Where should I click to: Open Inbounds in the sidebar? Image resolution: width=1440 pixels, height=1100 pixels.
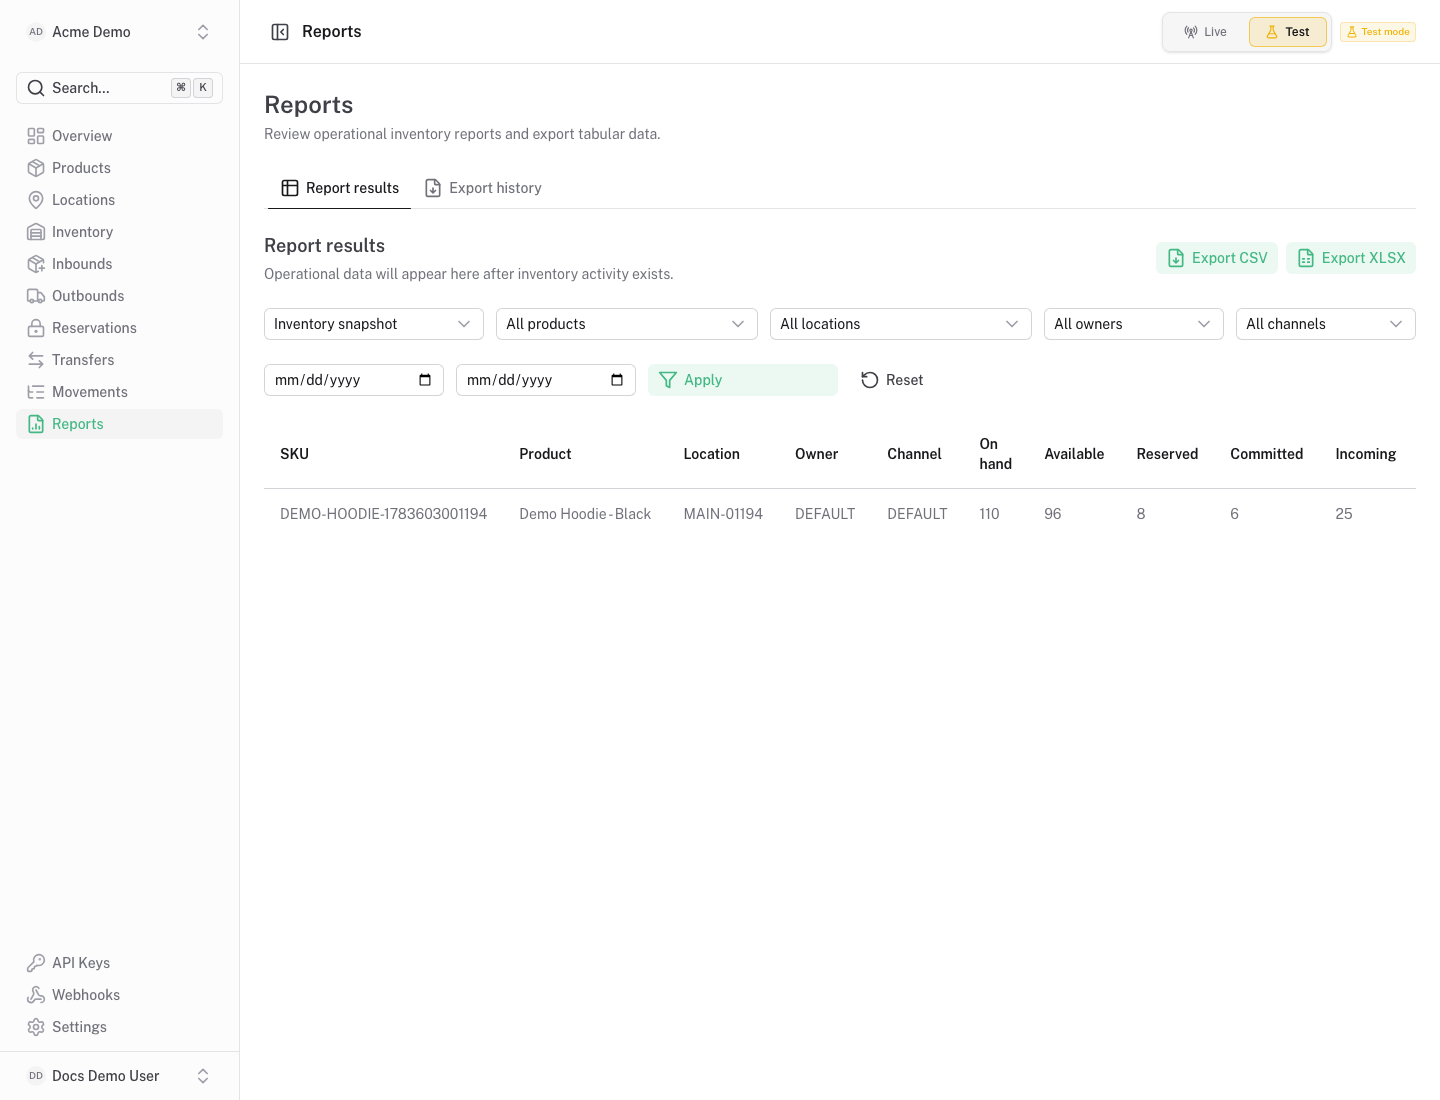coord(119,264)
